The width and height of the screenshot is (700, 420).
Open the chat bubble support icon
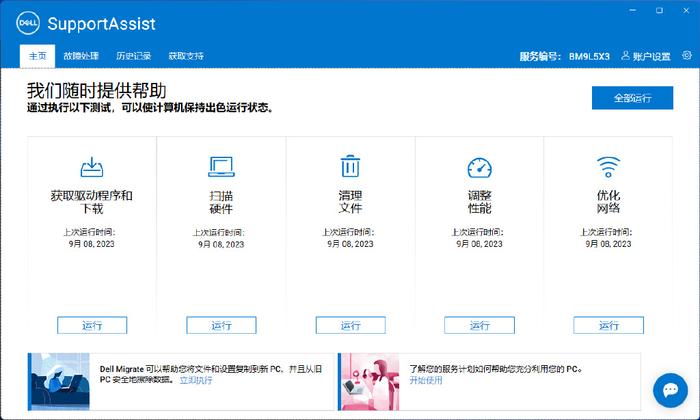(670, 391)
